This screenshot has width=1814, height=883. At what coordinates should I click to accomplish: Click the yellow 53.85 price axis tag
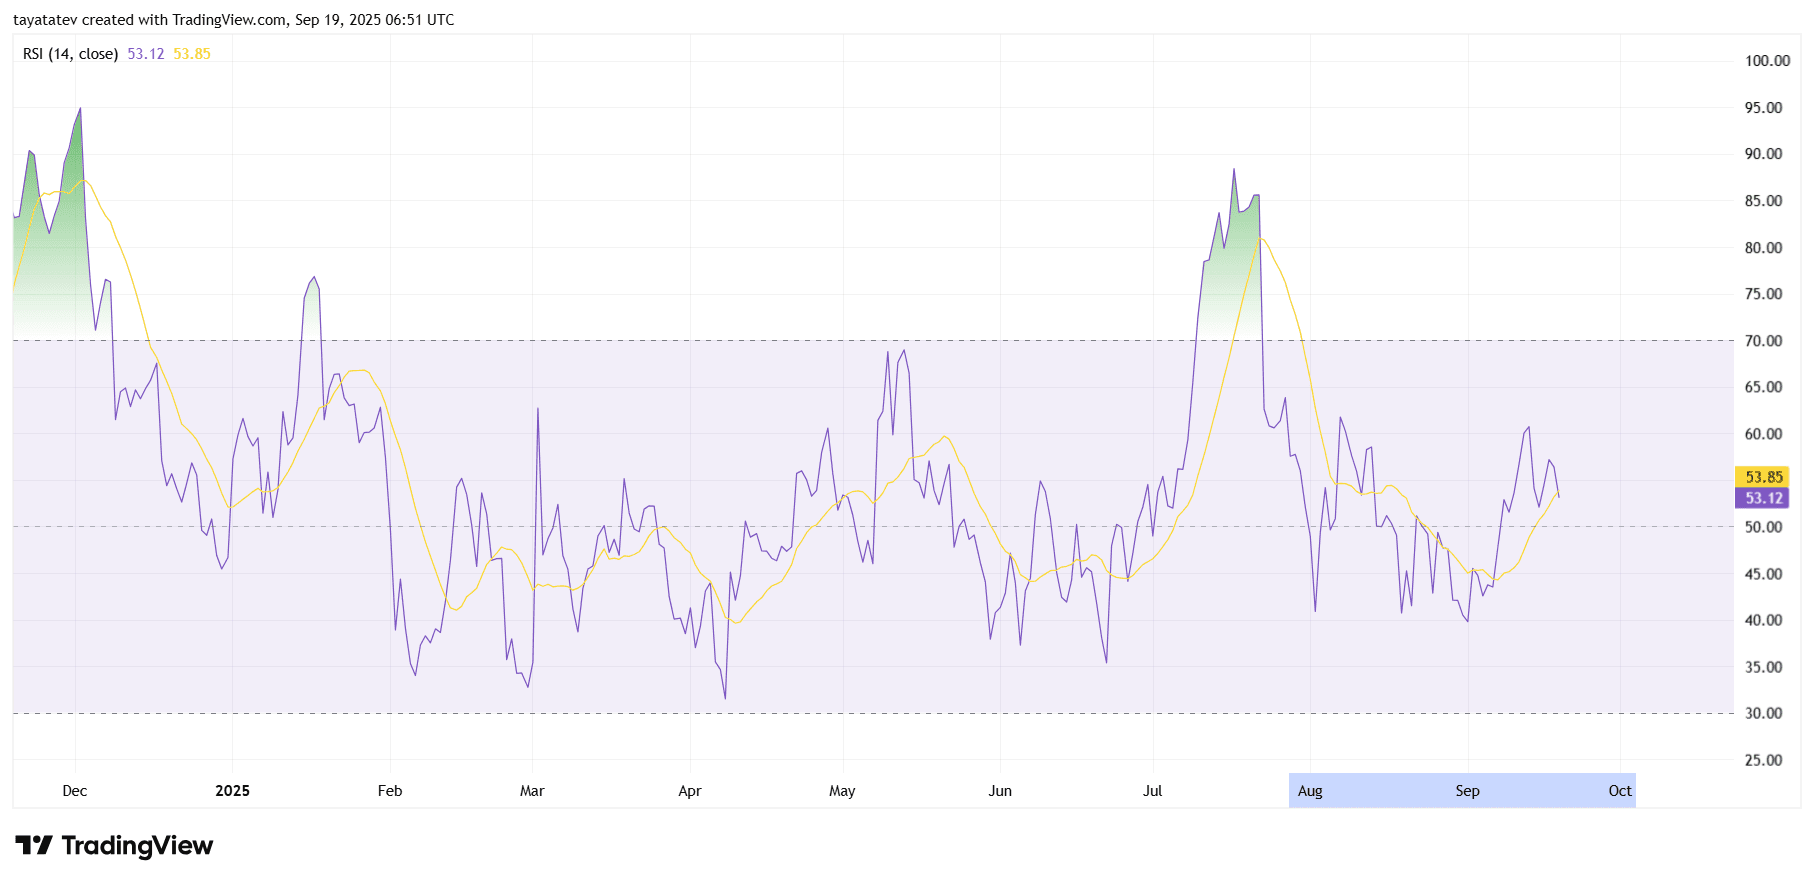1763,477
